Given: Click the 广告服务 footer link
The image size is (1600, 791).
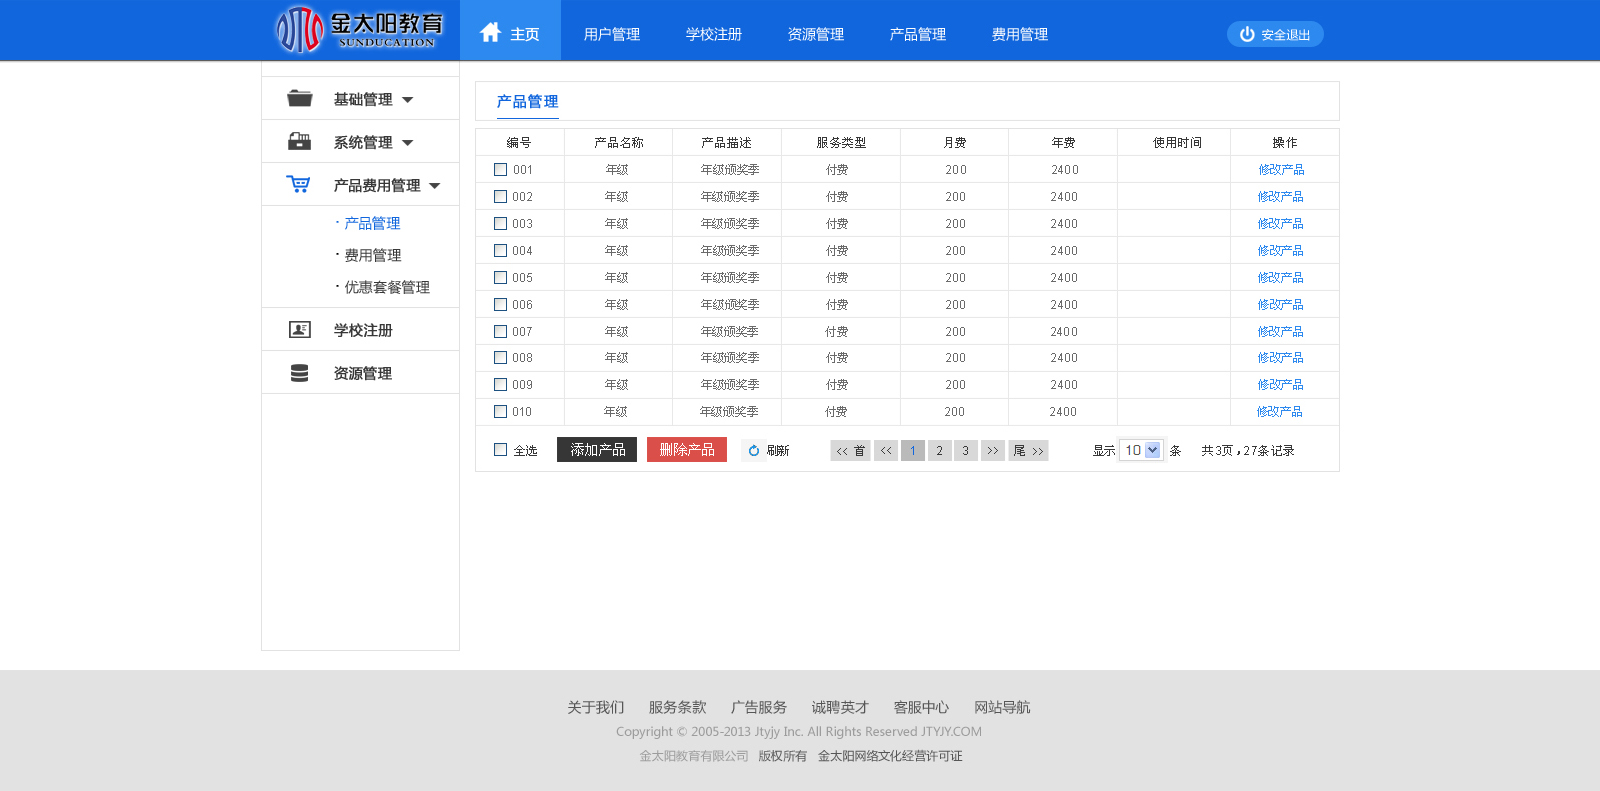Looking at the screenshot, I should pos(759,707).
